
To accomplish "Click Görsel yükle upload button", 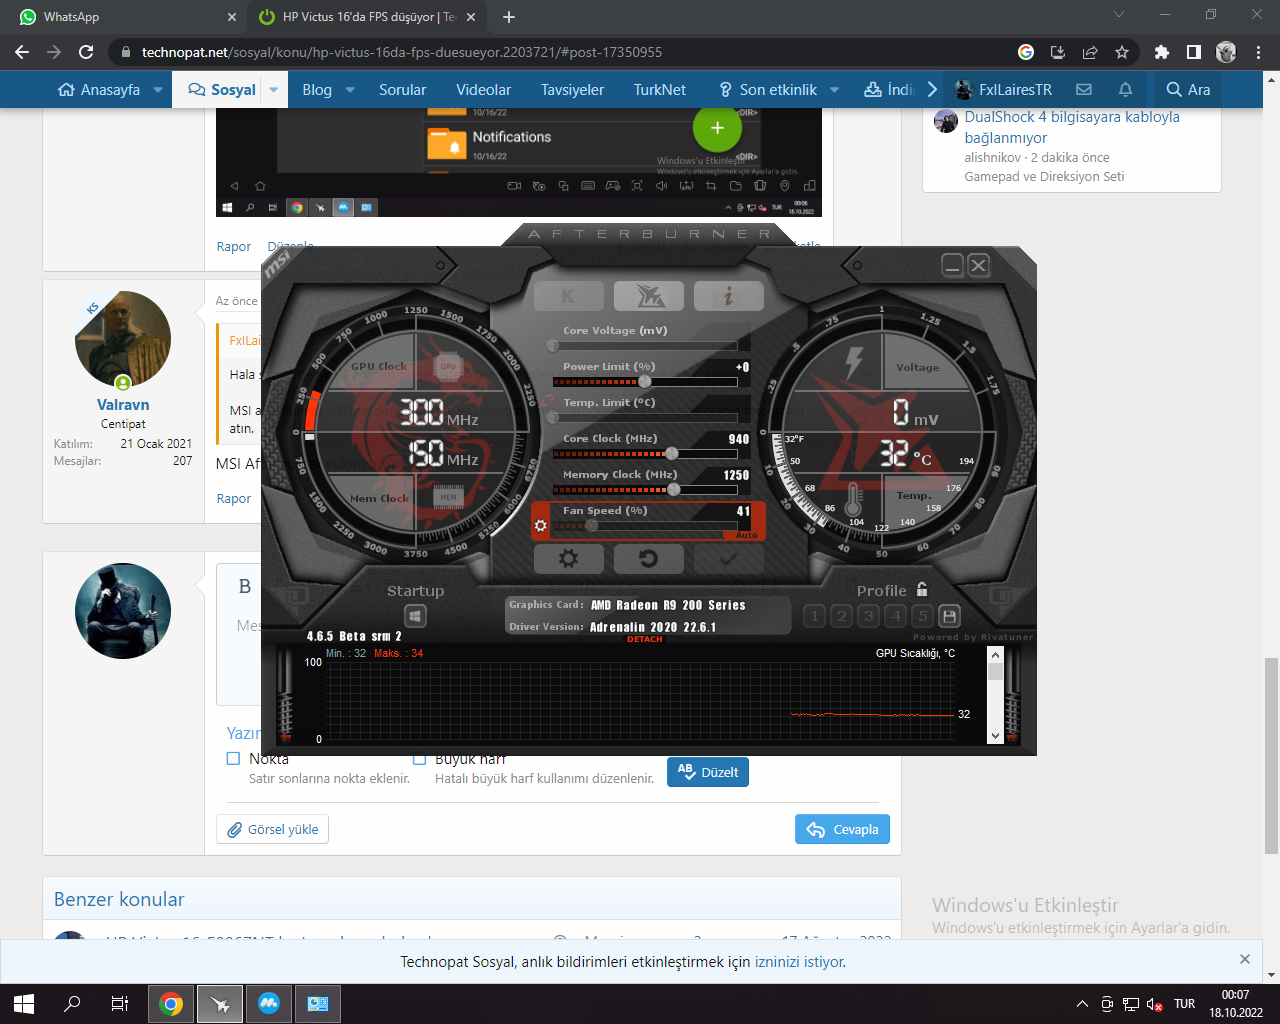I will click(x=273, y=829).
